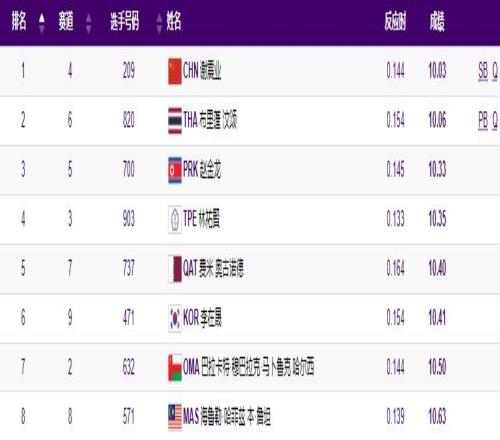The height and width of the screenshot is (440, 500).
Task: Select the result 10.63 in the last row
Action: pyautogui.click(x=437, y=417)
